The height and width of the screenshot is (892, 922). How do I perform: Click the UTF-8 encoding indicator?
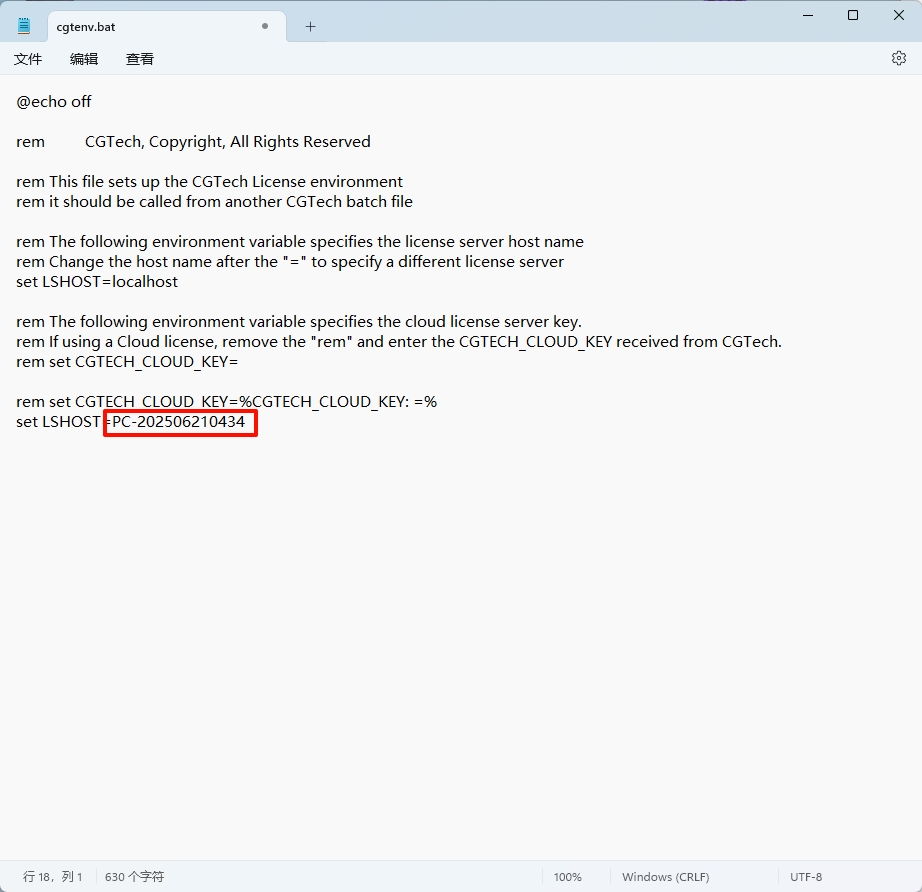pyautogui.click(x=805, y=877)
